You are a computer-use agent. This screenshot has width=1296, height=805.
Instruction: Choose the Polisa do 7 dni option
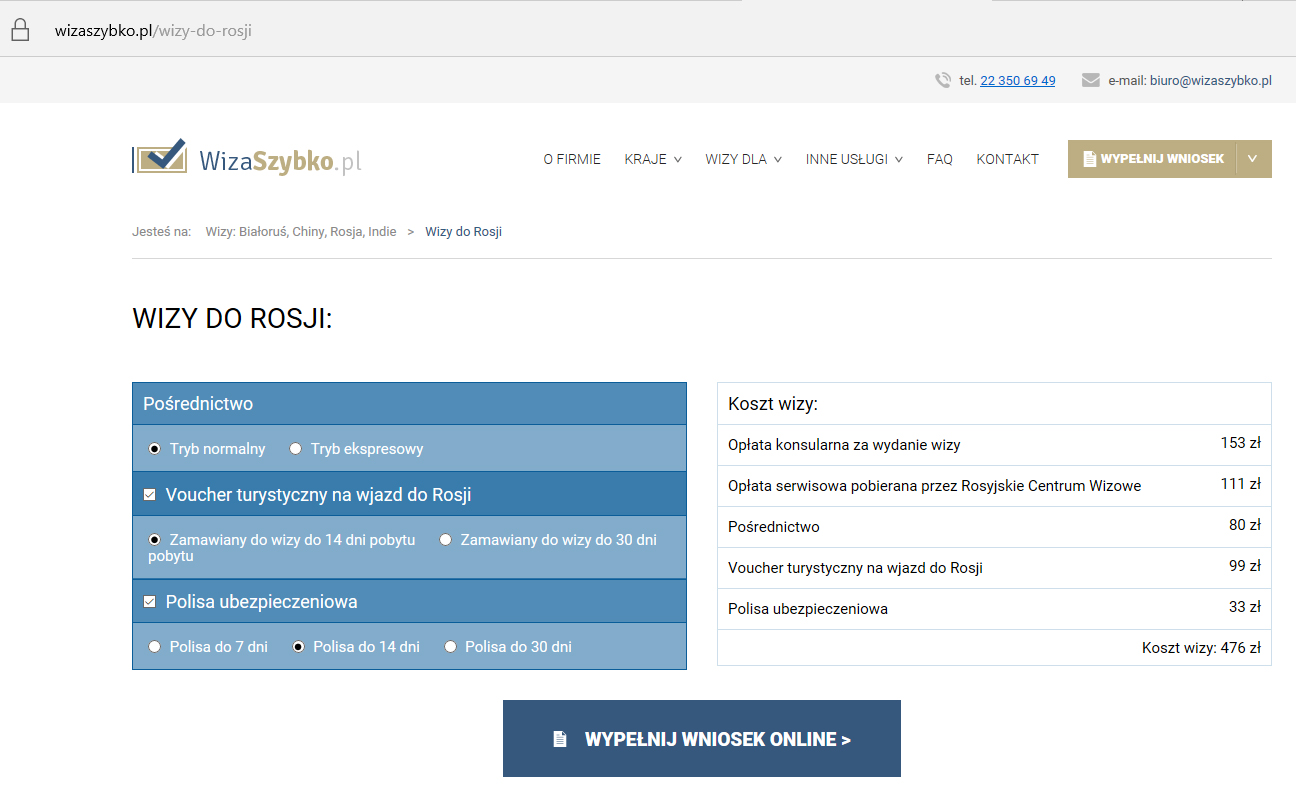click(154, 647)
